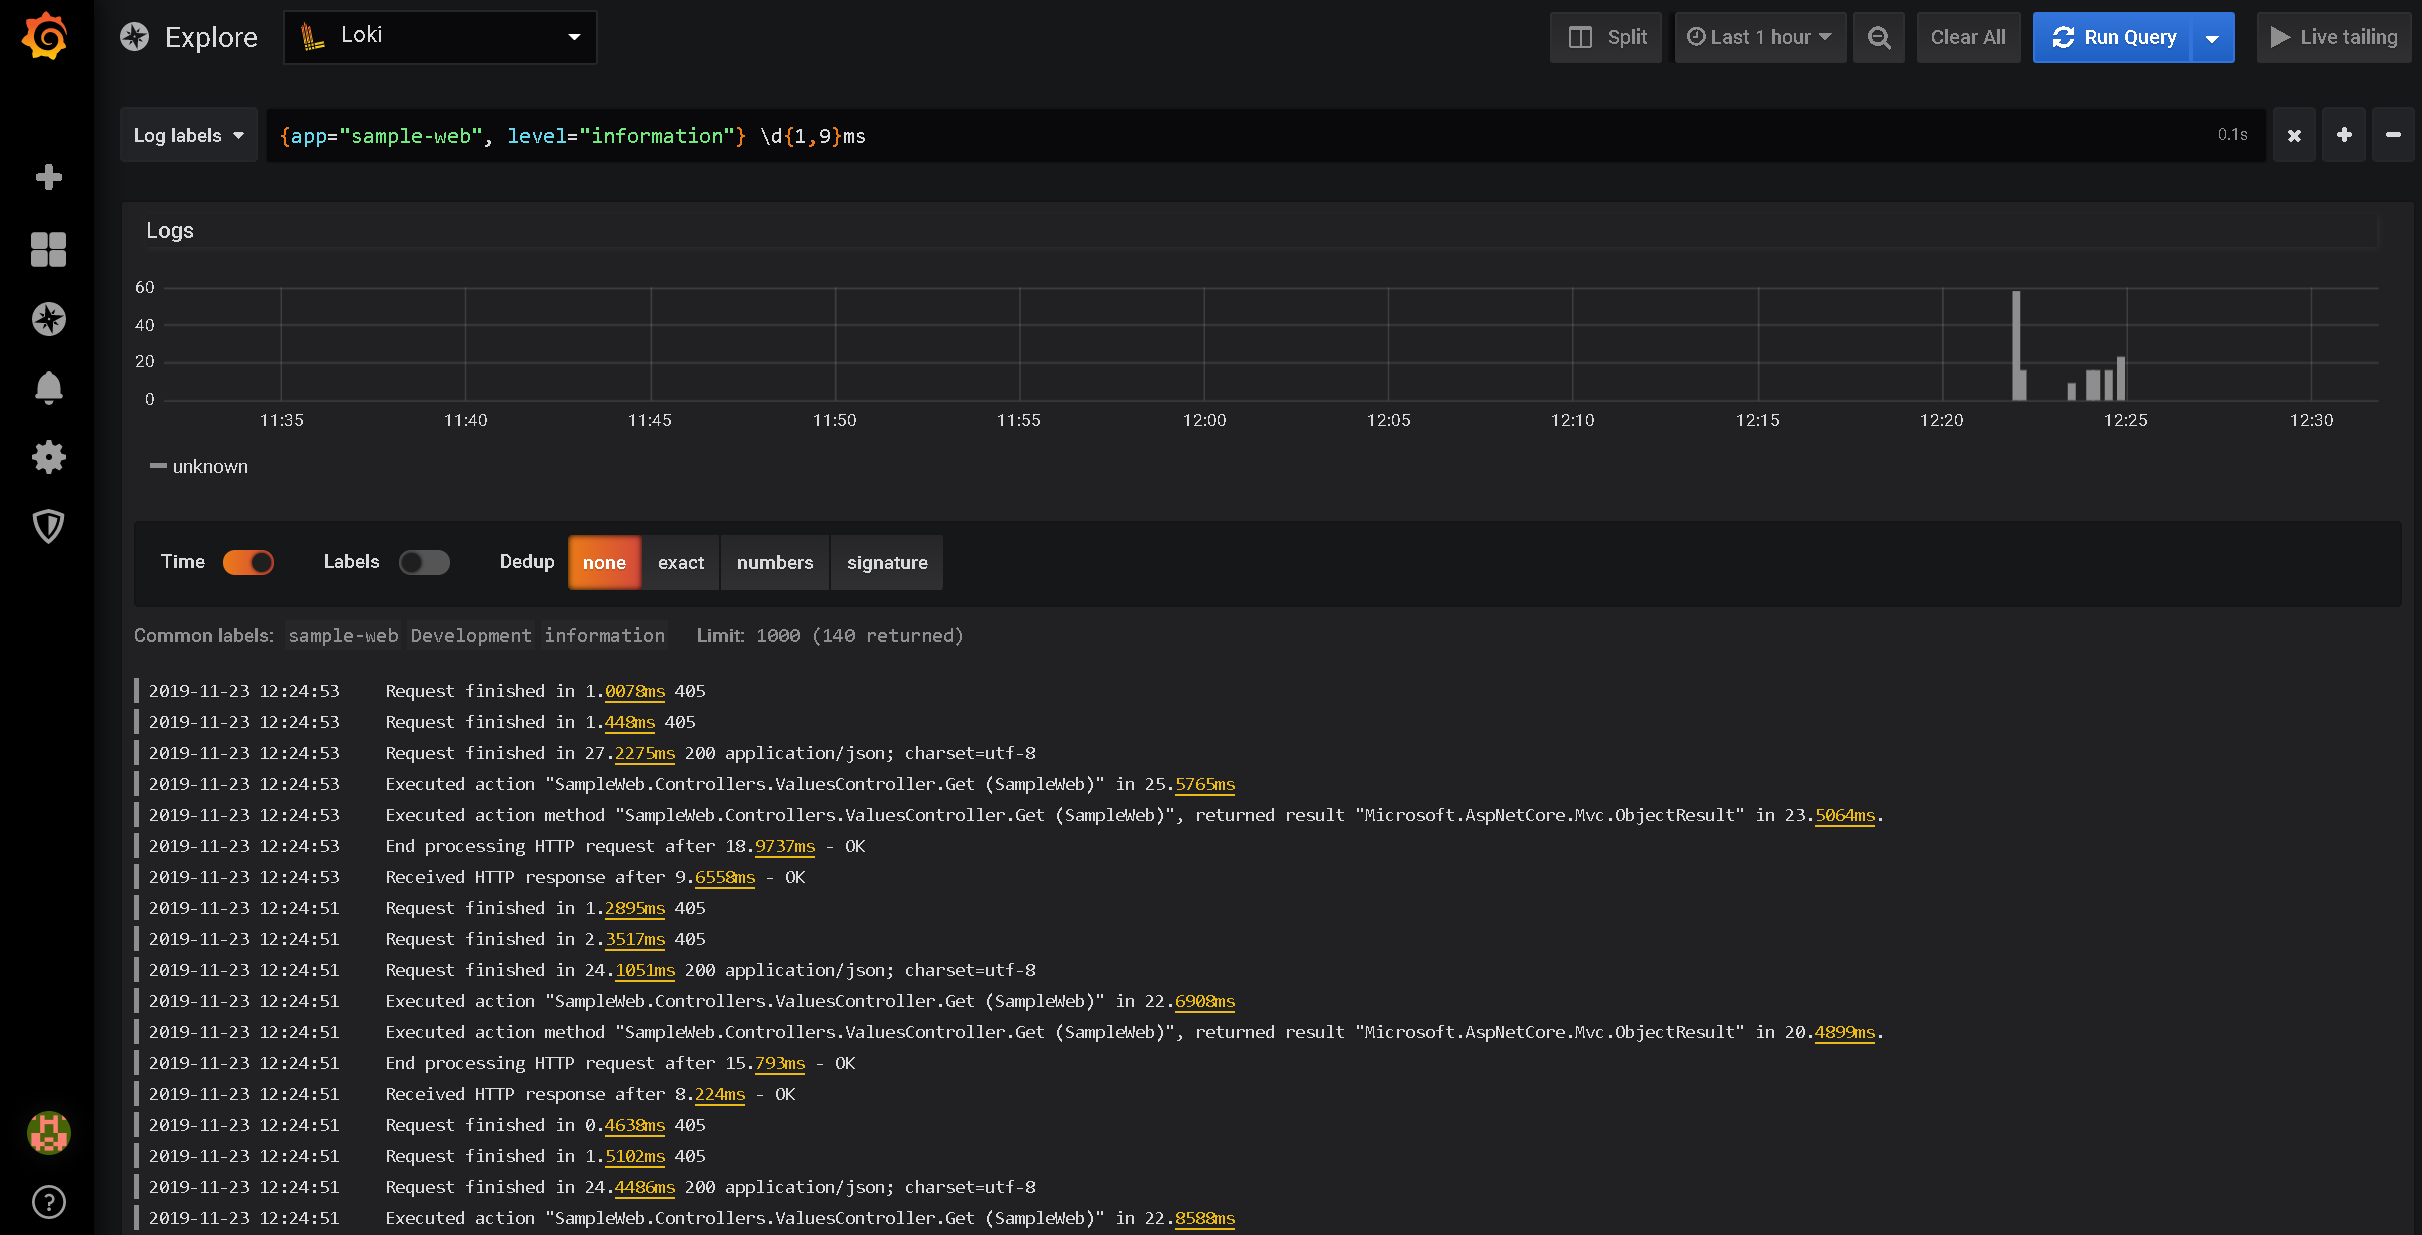The image size is (2422, 1235).
Task: Select the exact dedup option
Action: [x=680, y=562]
